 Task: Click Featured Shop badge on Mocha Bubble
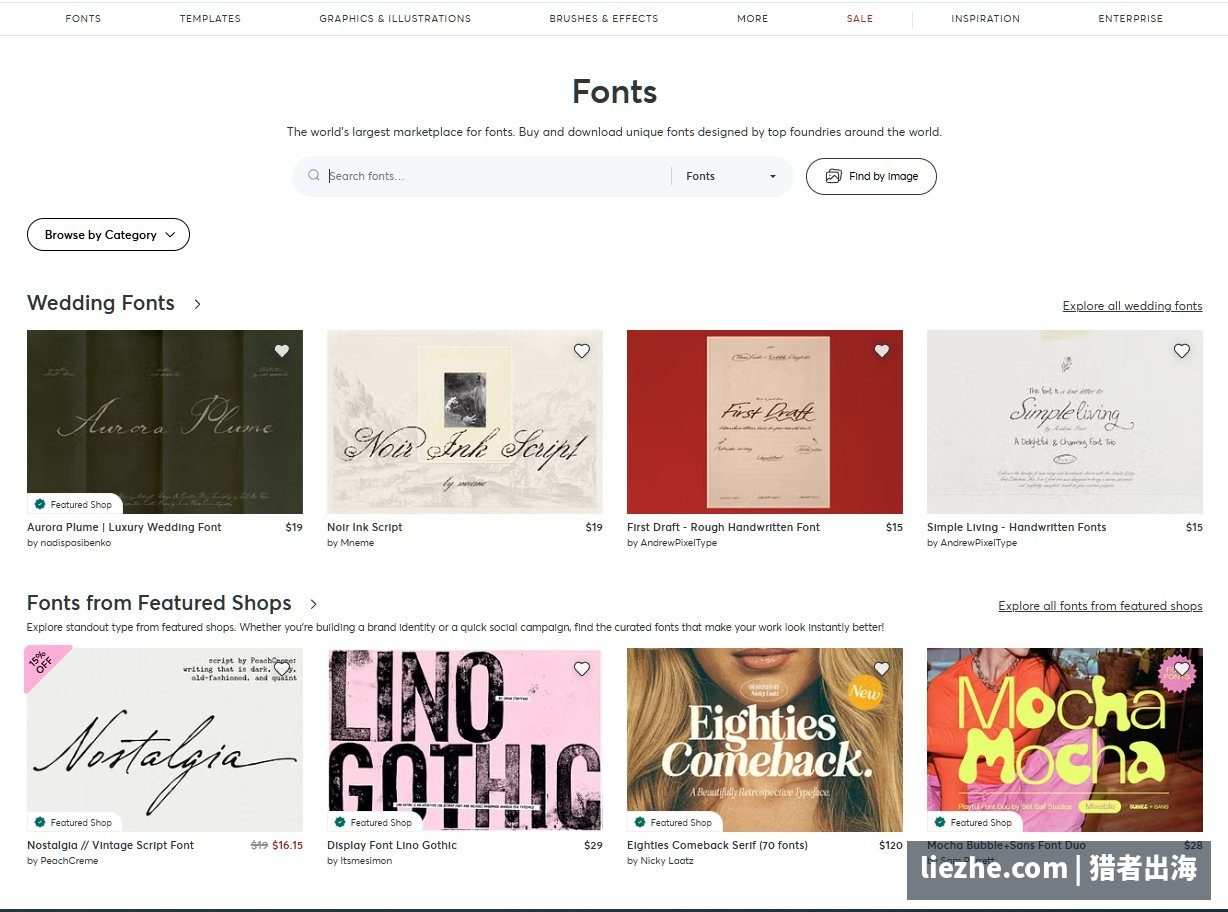click(x=974, y=822)
